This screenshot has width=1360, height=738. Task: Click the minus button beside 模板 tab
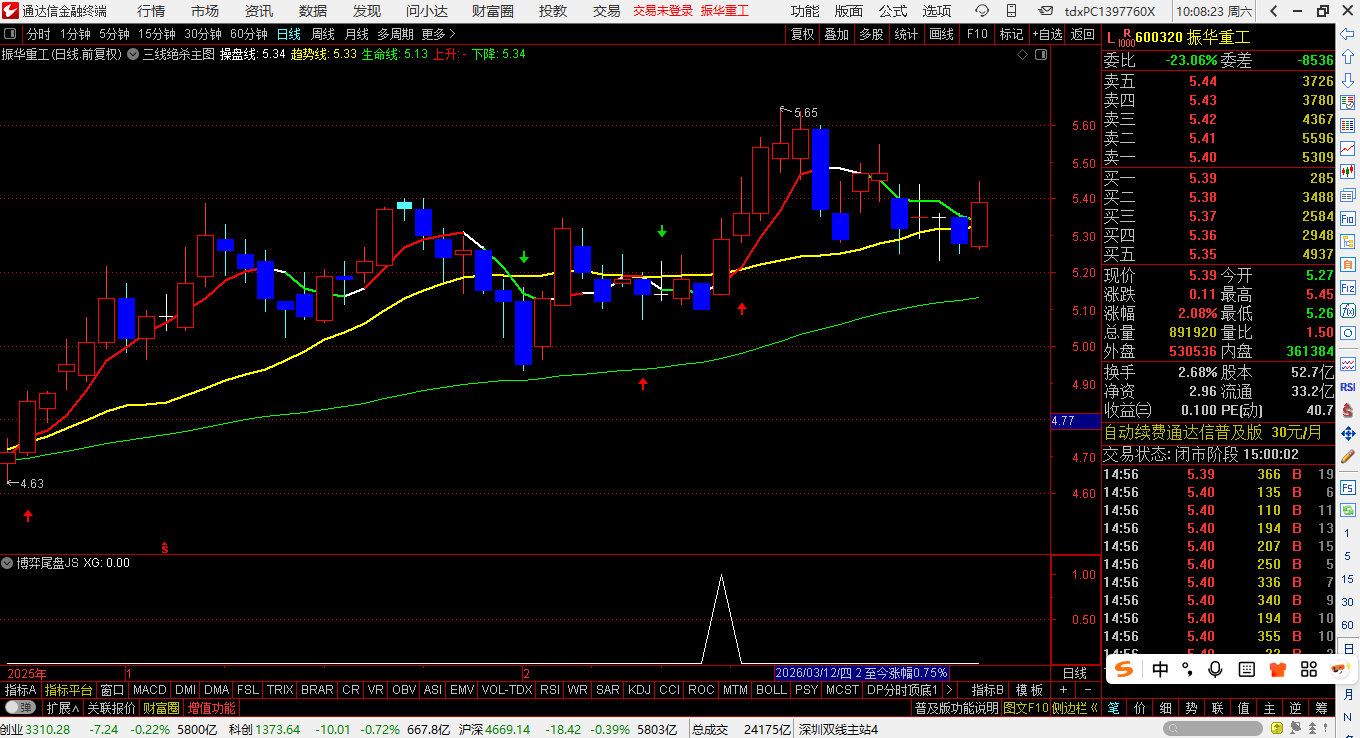pos(1087,690)
